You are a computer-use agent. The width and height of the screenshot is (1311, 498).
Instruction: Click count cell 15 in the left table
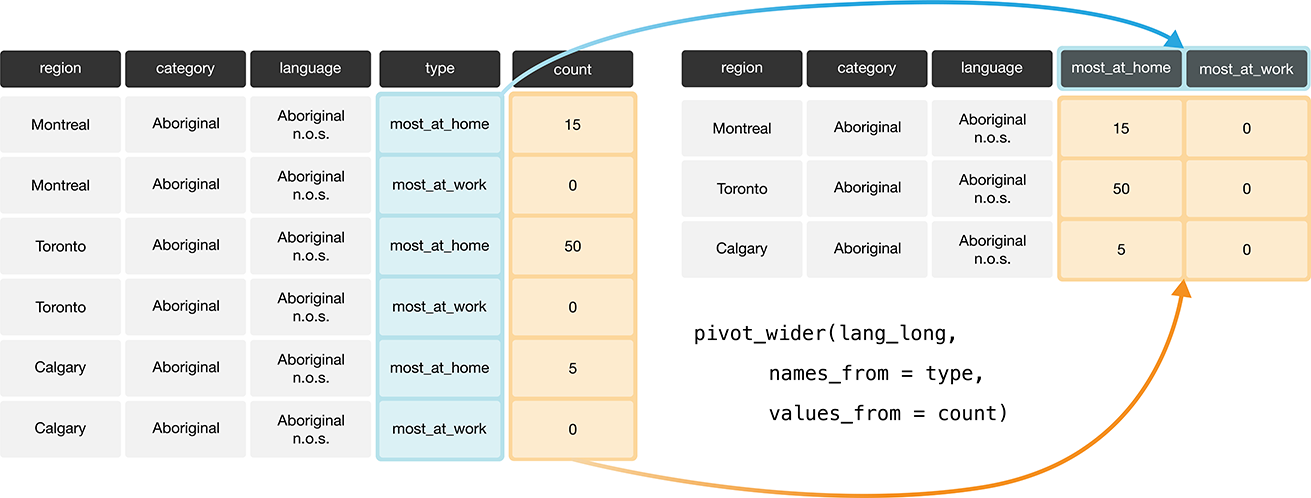pos(572,125)
